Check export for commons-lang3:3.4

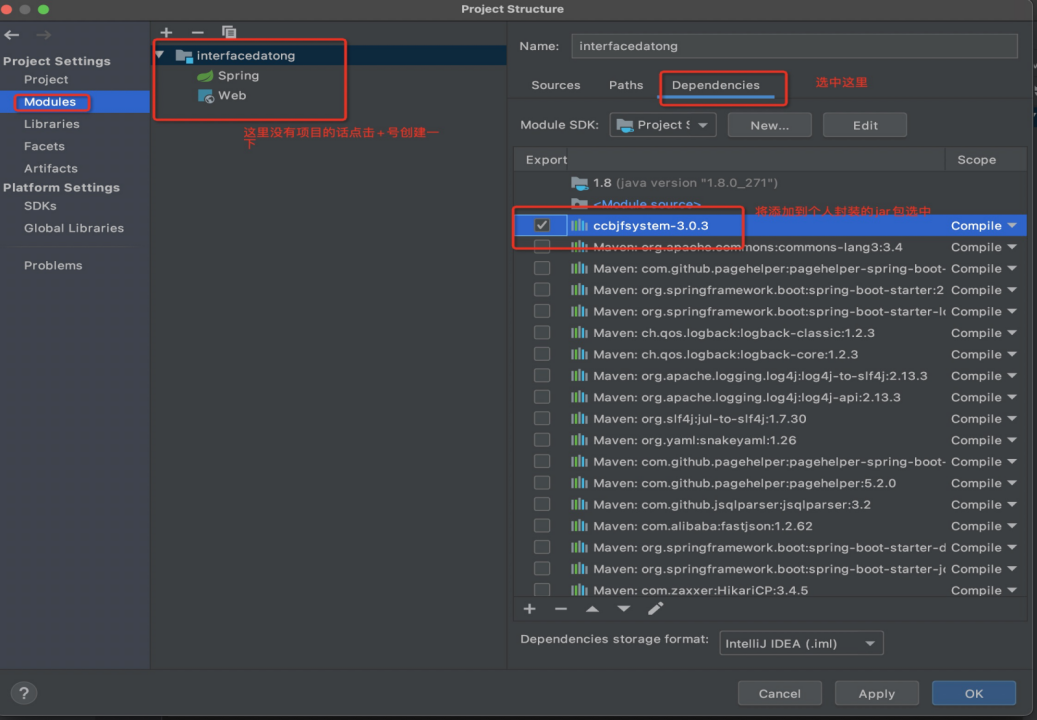tap(542, 247)
